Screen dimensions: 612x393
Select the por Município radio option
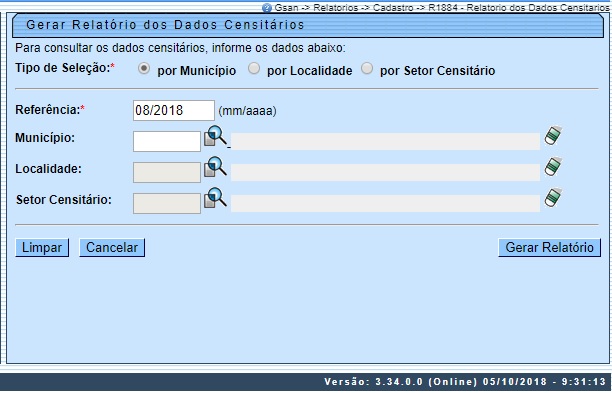click(144, 69)
